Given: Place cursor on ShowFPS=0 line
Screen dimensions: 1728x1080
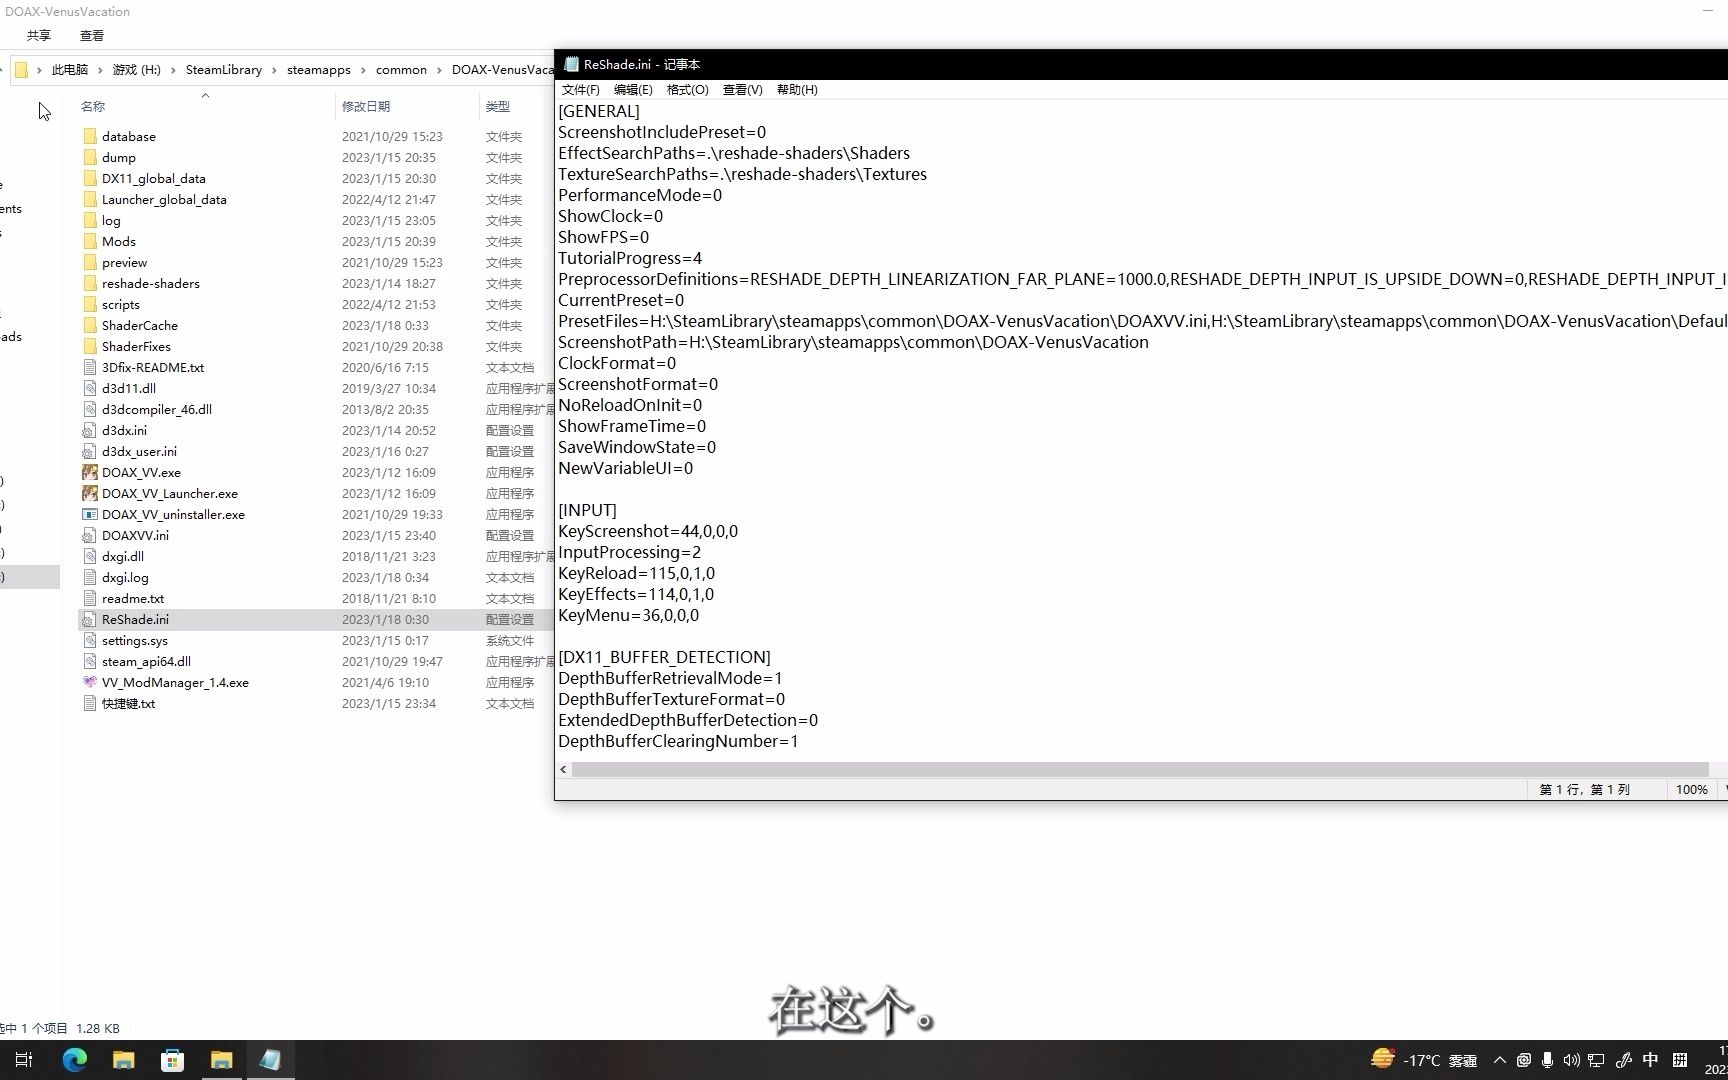Looking at the screenshot, I should coord(604,237).
